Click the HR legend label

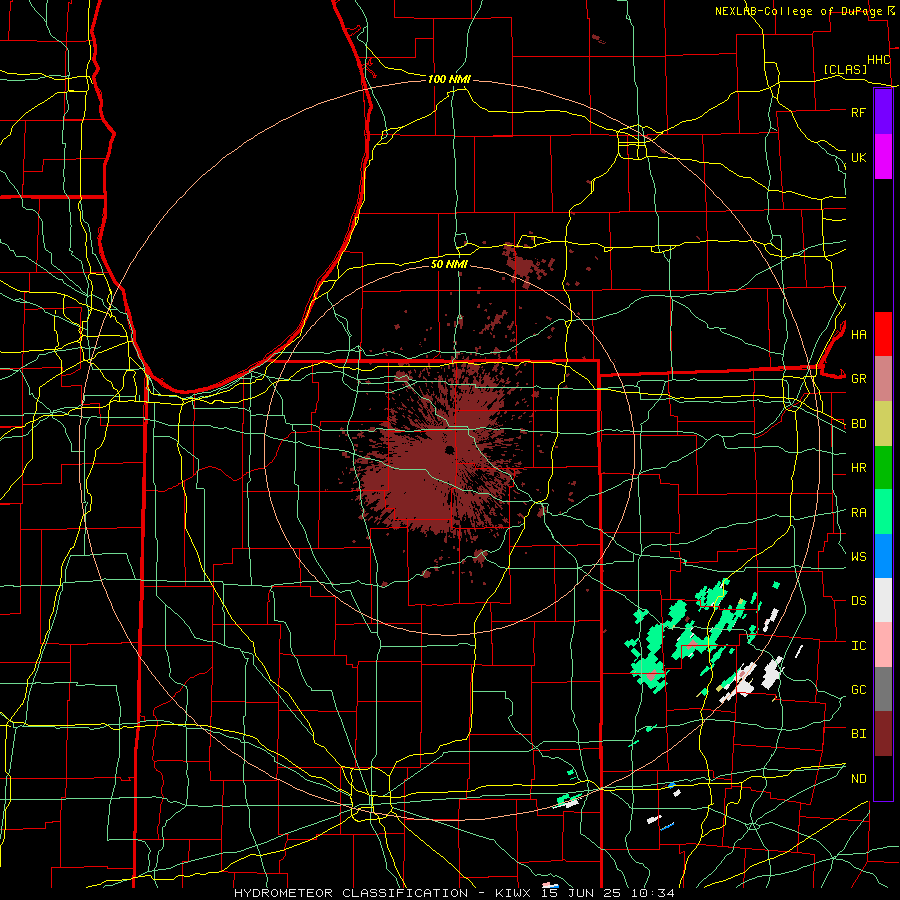click(x=858, y=468)
